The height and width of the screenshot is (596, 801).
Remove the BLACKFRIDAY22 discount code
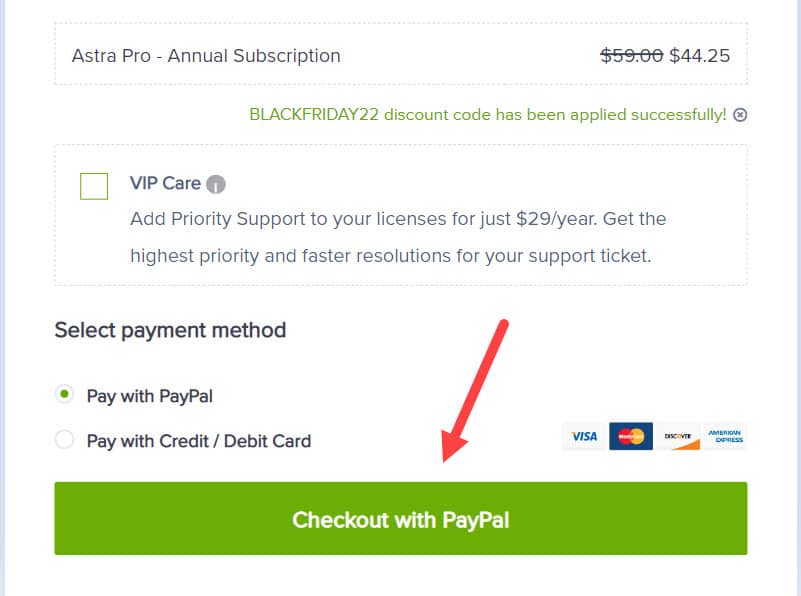pyautogui.click(x=740, y=115)
